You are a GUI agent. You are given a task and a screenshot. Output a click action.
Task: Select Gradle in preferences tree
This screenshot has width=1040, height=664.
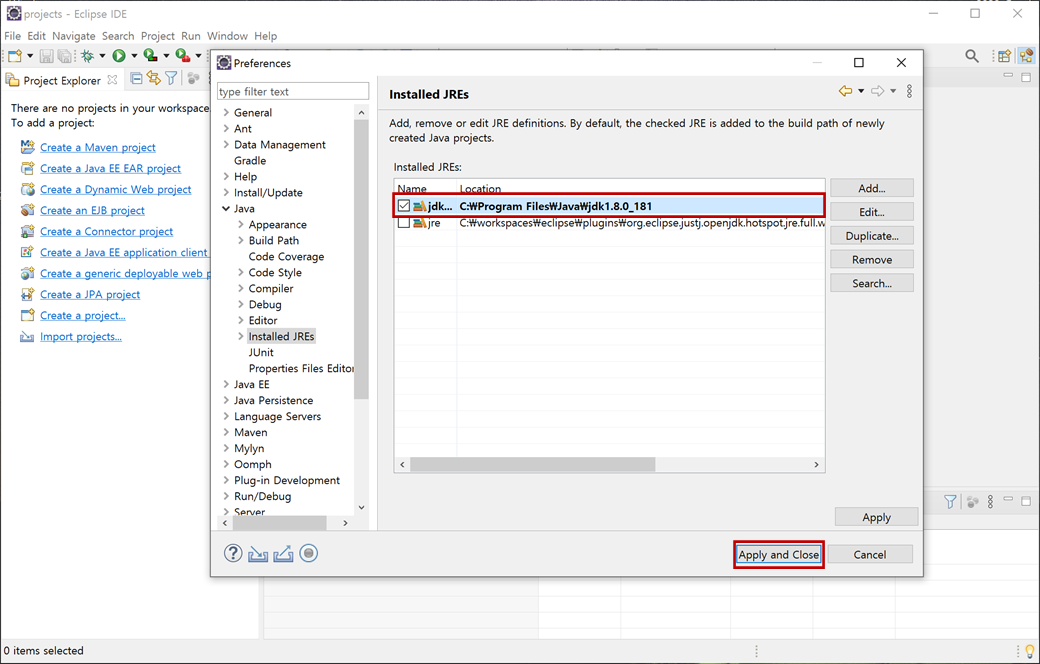[x=249, y=161]
